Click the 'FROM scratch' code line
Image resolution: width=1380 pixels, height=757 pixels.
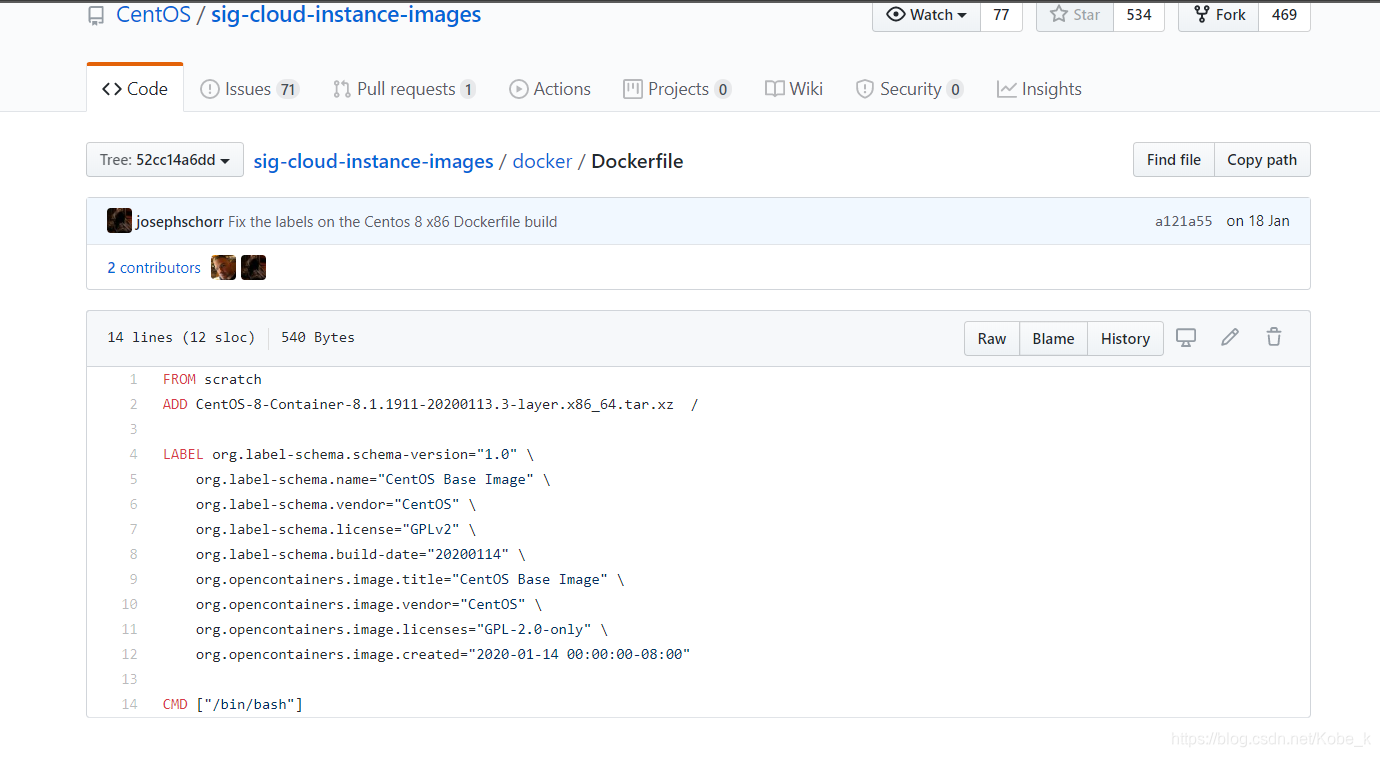[x=212, y=380]
